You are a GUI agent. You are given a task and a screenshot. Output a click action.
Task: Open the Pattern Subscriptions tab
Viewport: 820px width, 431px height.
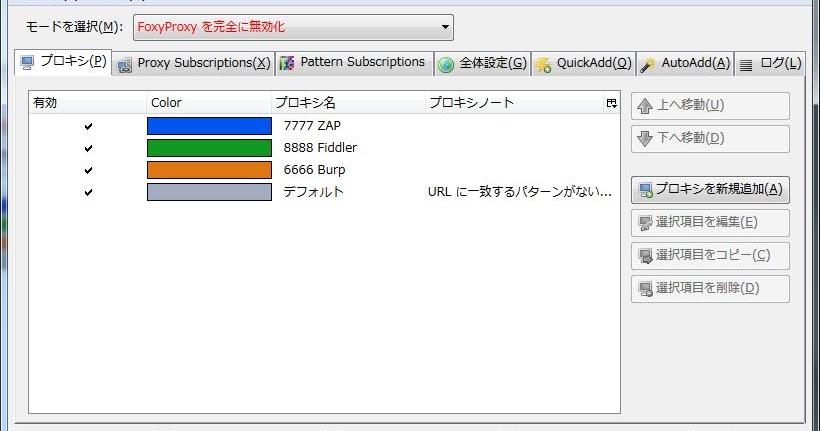coord(354,63)
